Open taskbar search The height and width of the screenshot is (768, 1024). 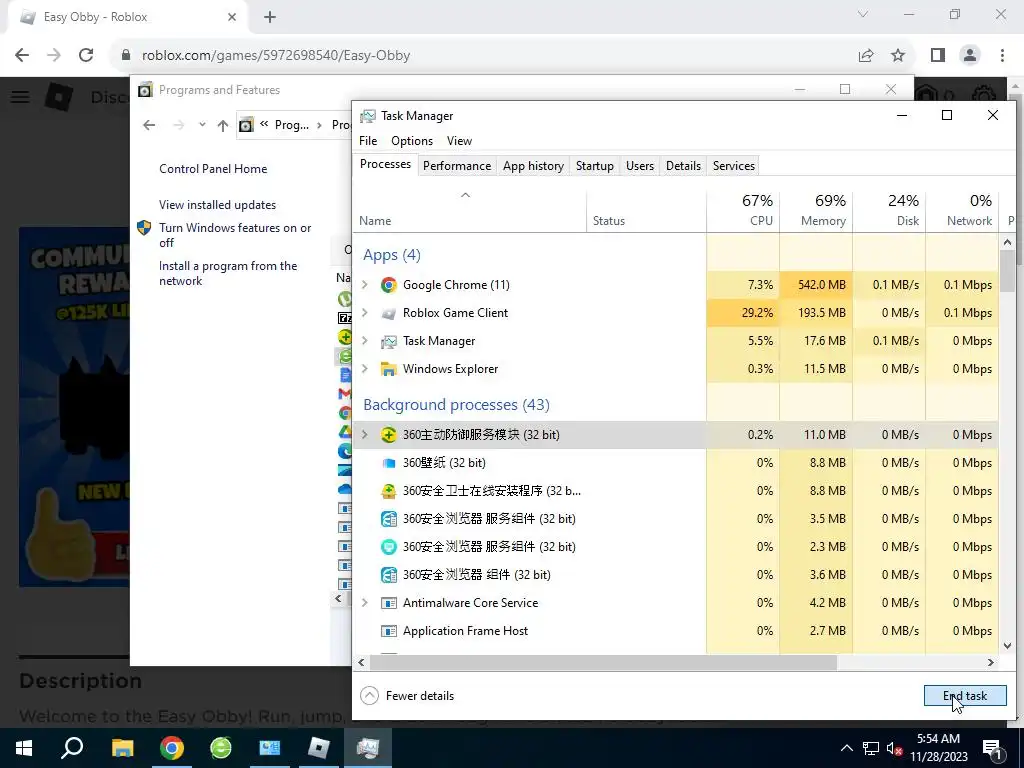(72, 748)
